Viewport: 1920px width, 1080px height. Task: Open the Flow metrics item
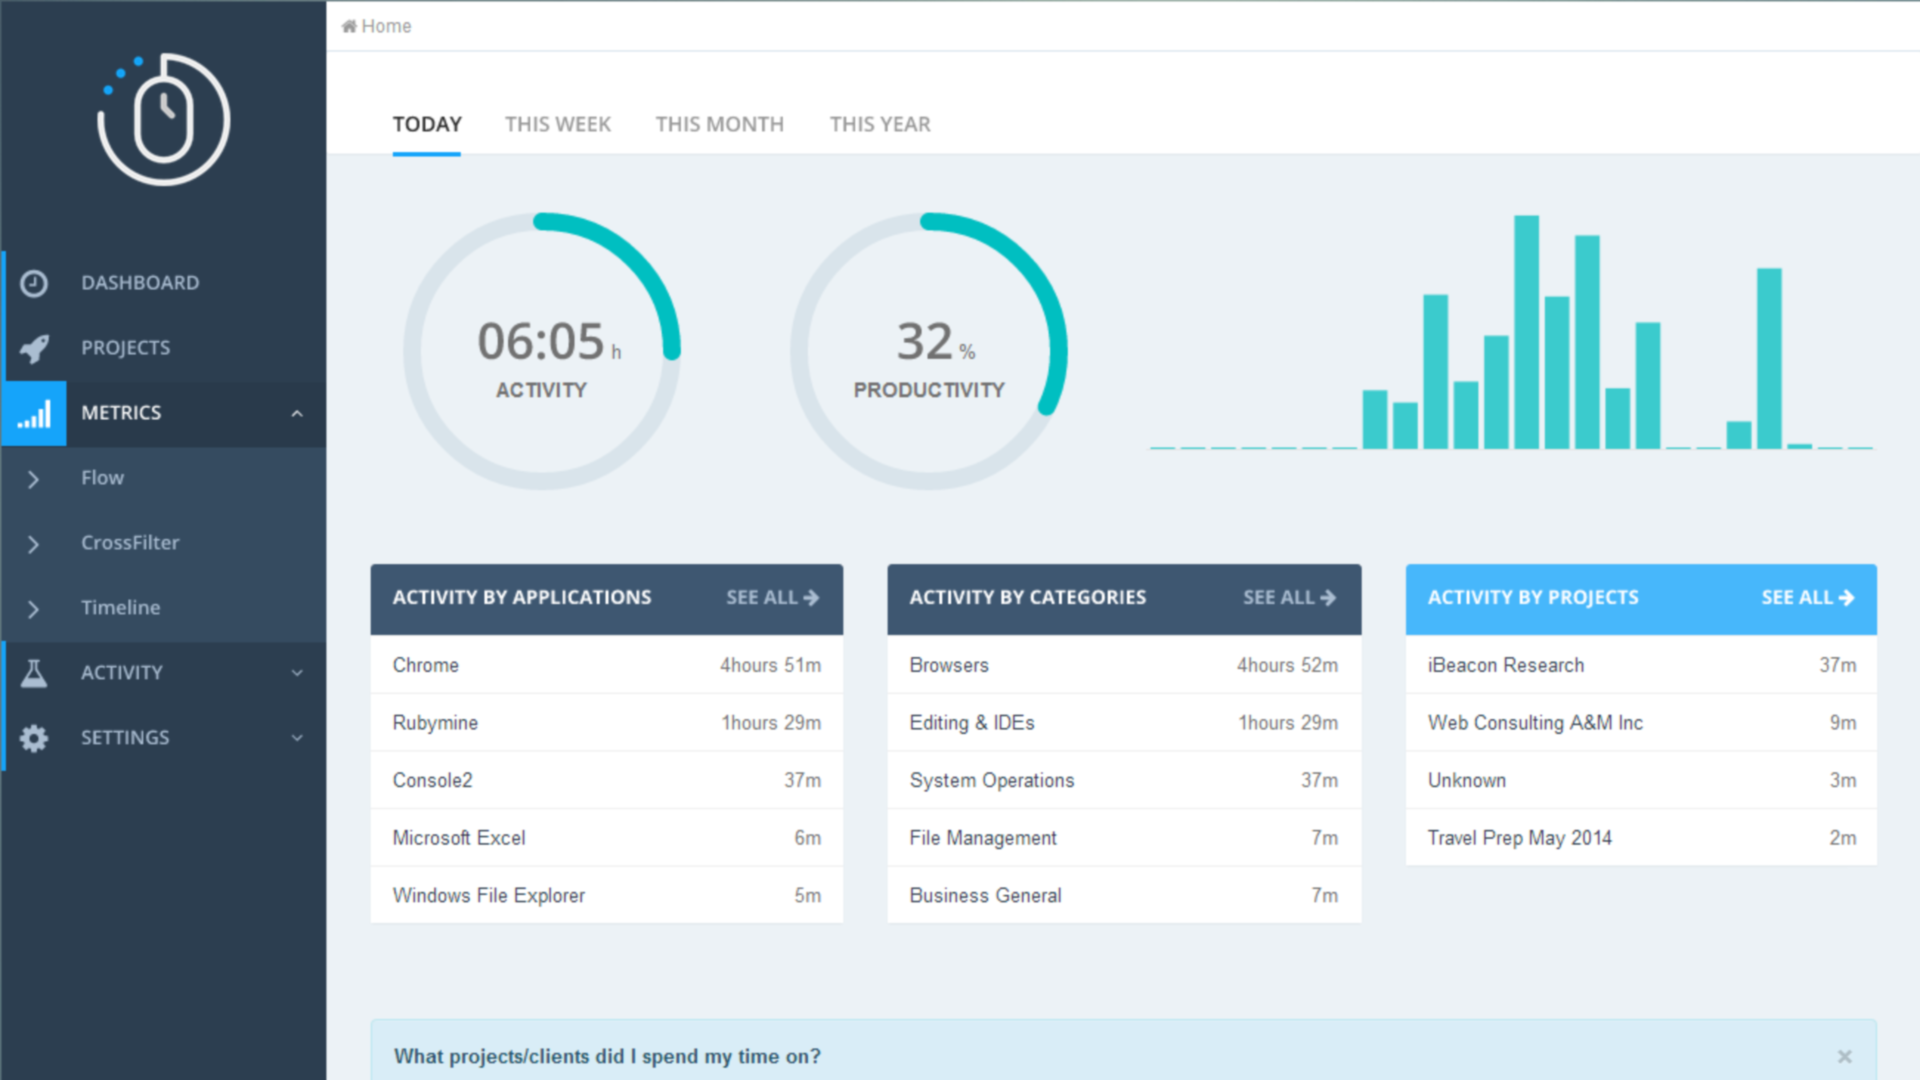(103, 478)
